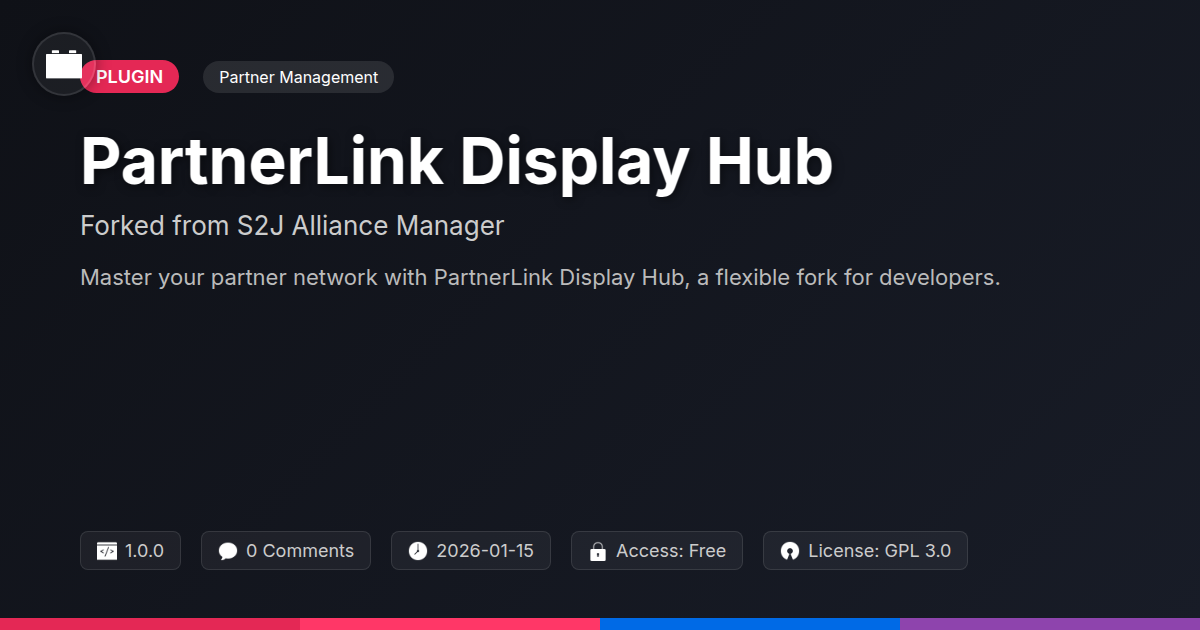Click the padlock access icon
This screenshot has height=630, width=1200.
(598, 551)
